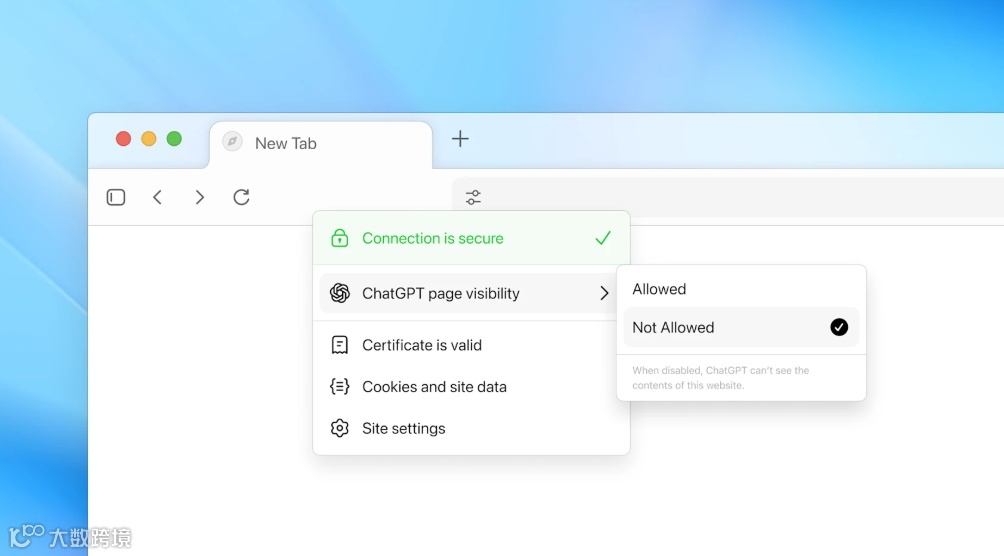Image resolution: width=1004 pixels, height=556 pixels.
Task: Click the green lock icon
Action: pyautogui.click(x=339, y=238)
